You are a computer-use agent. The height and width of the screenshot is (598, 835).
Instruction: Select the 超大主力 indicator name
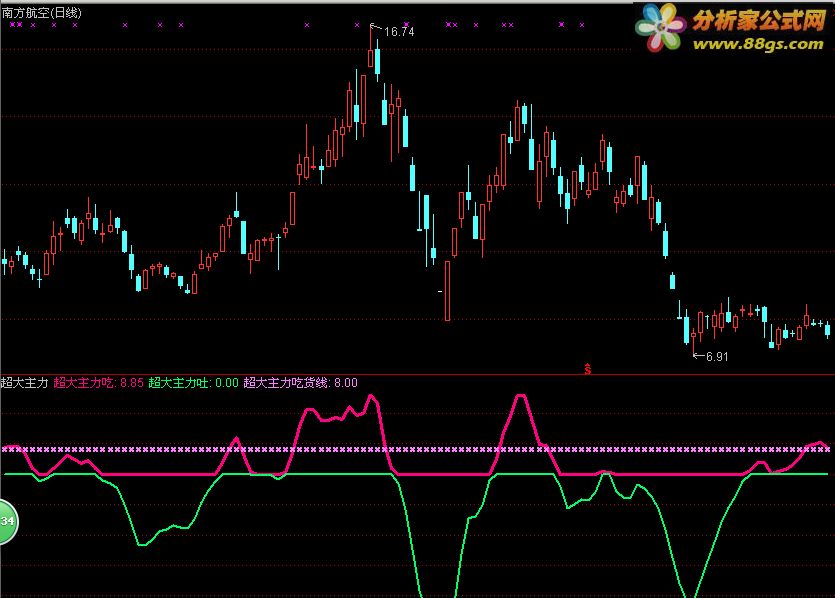click(24, 383)
